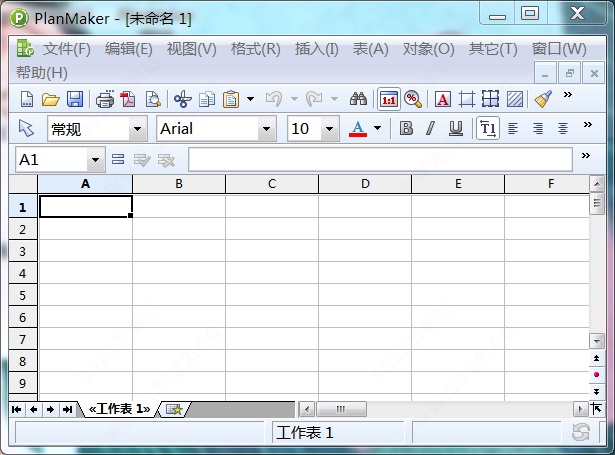
Task: Jump to the first sheet tab
Action: pyautogui.click(x=16, y=410)
